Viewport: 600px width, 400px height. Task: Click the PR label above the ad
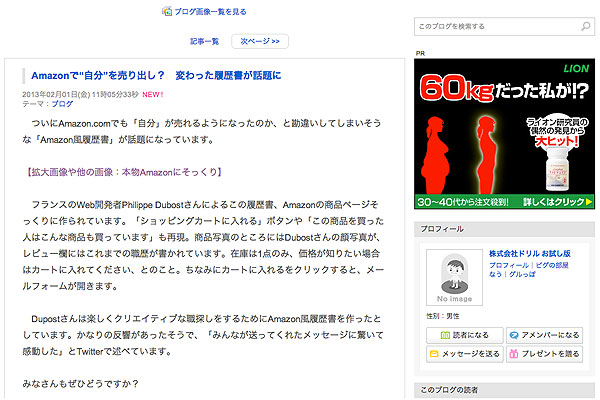[420, 53]
